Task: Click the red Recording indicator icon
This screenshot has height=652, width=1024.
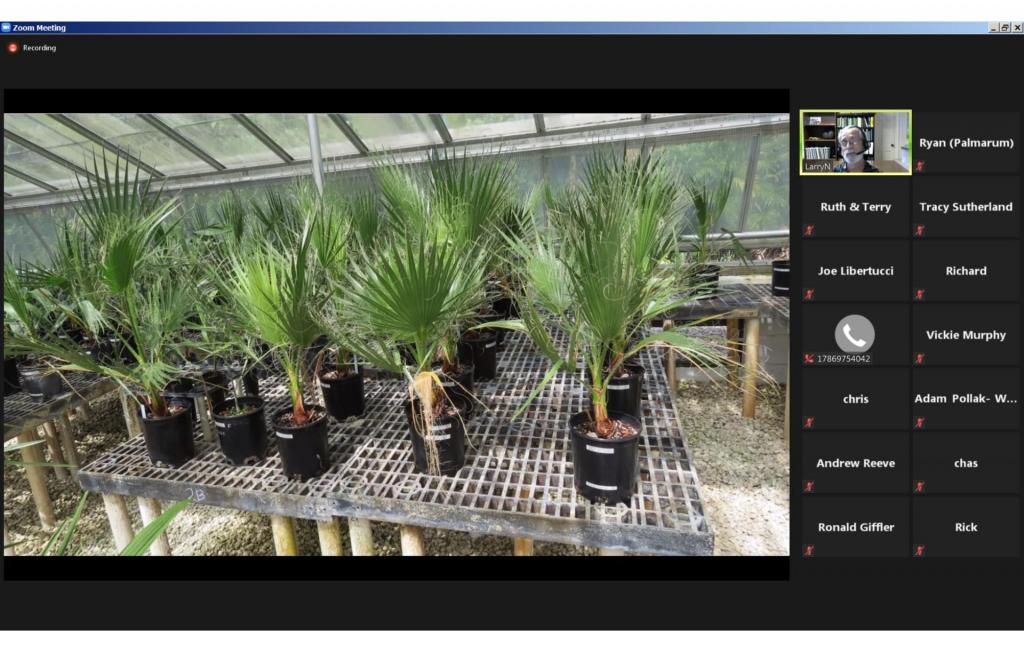Action: [x=13, y=48]
